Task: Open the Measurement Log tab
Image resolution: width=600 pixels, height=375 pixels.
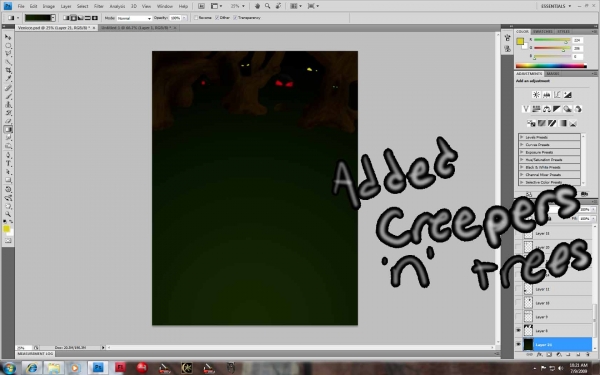Action: click(x=35, y=354)
